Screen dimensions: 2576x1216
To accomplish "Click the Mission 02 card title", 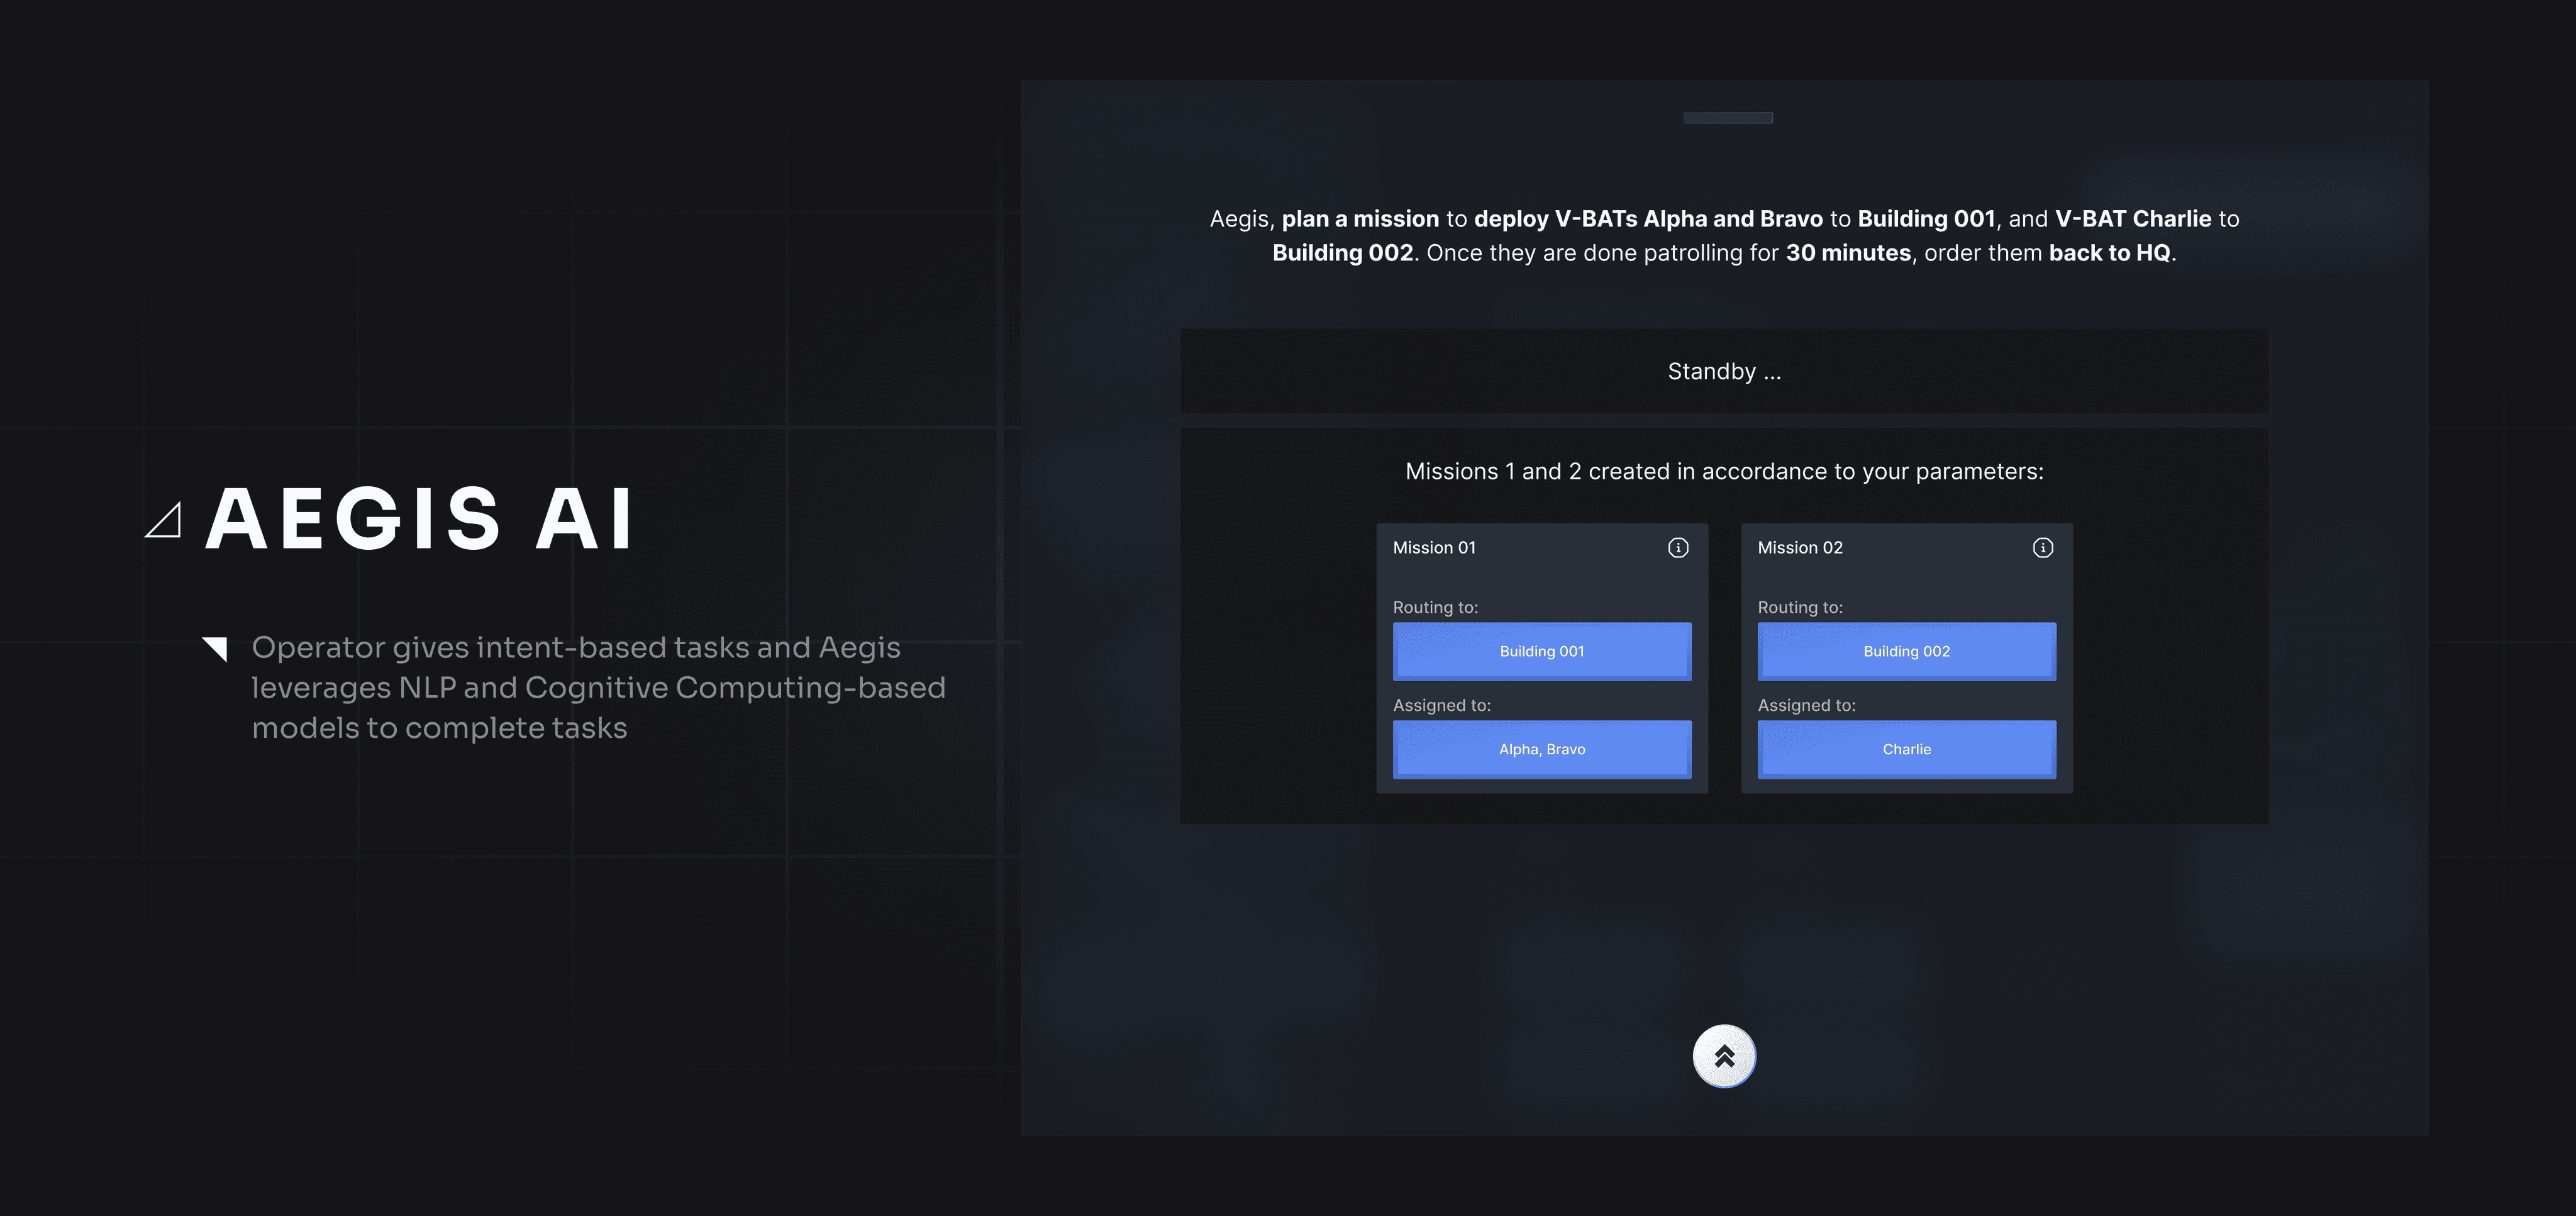I will click(1800, 548).
